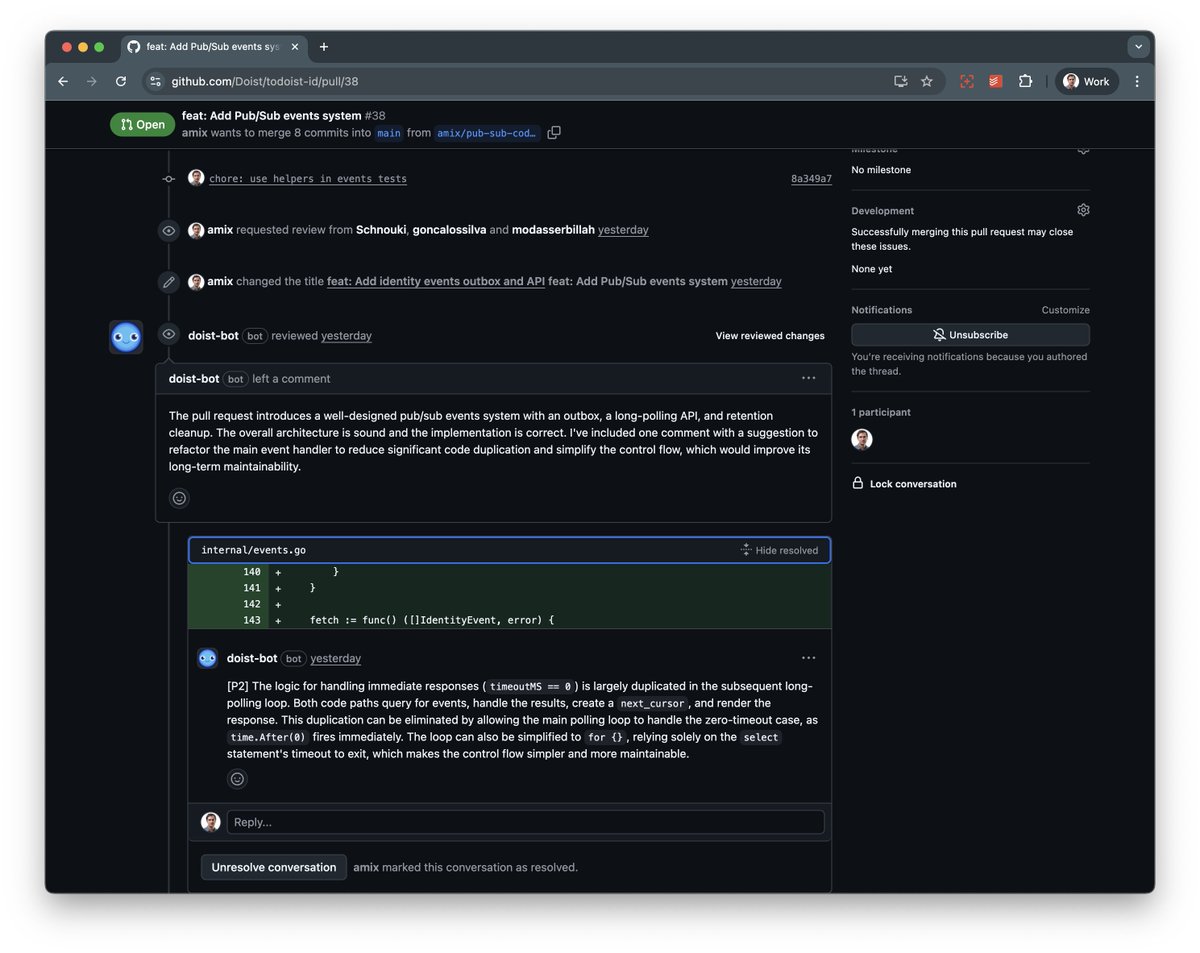Open Chrome three-dot menu
This screenshot has height=953, width=1200.
pyautogui.click(x=1137, y=82)
